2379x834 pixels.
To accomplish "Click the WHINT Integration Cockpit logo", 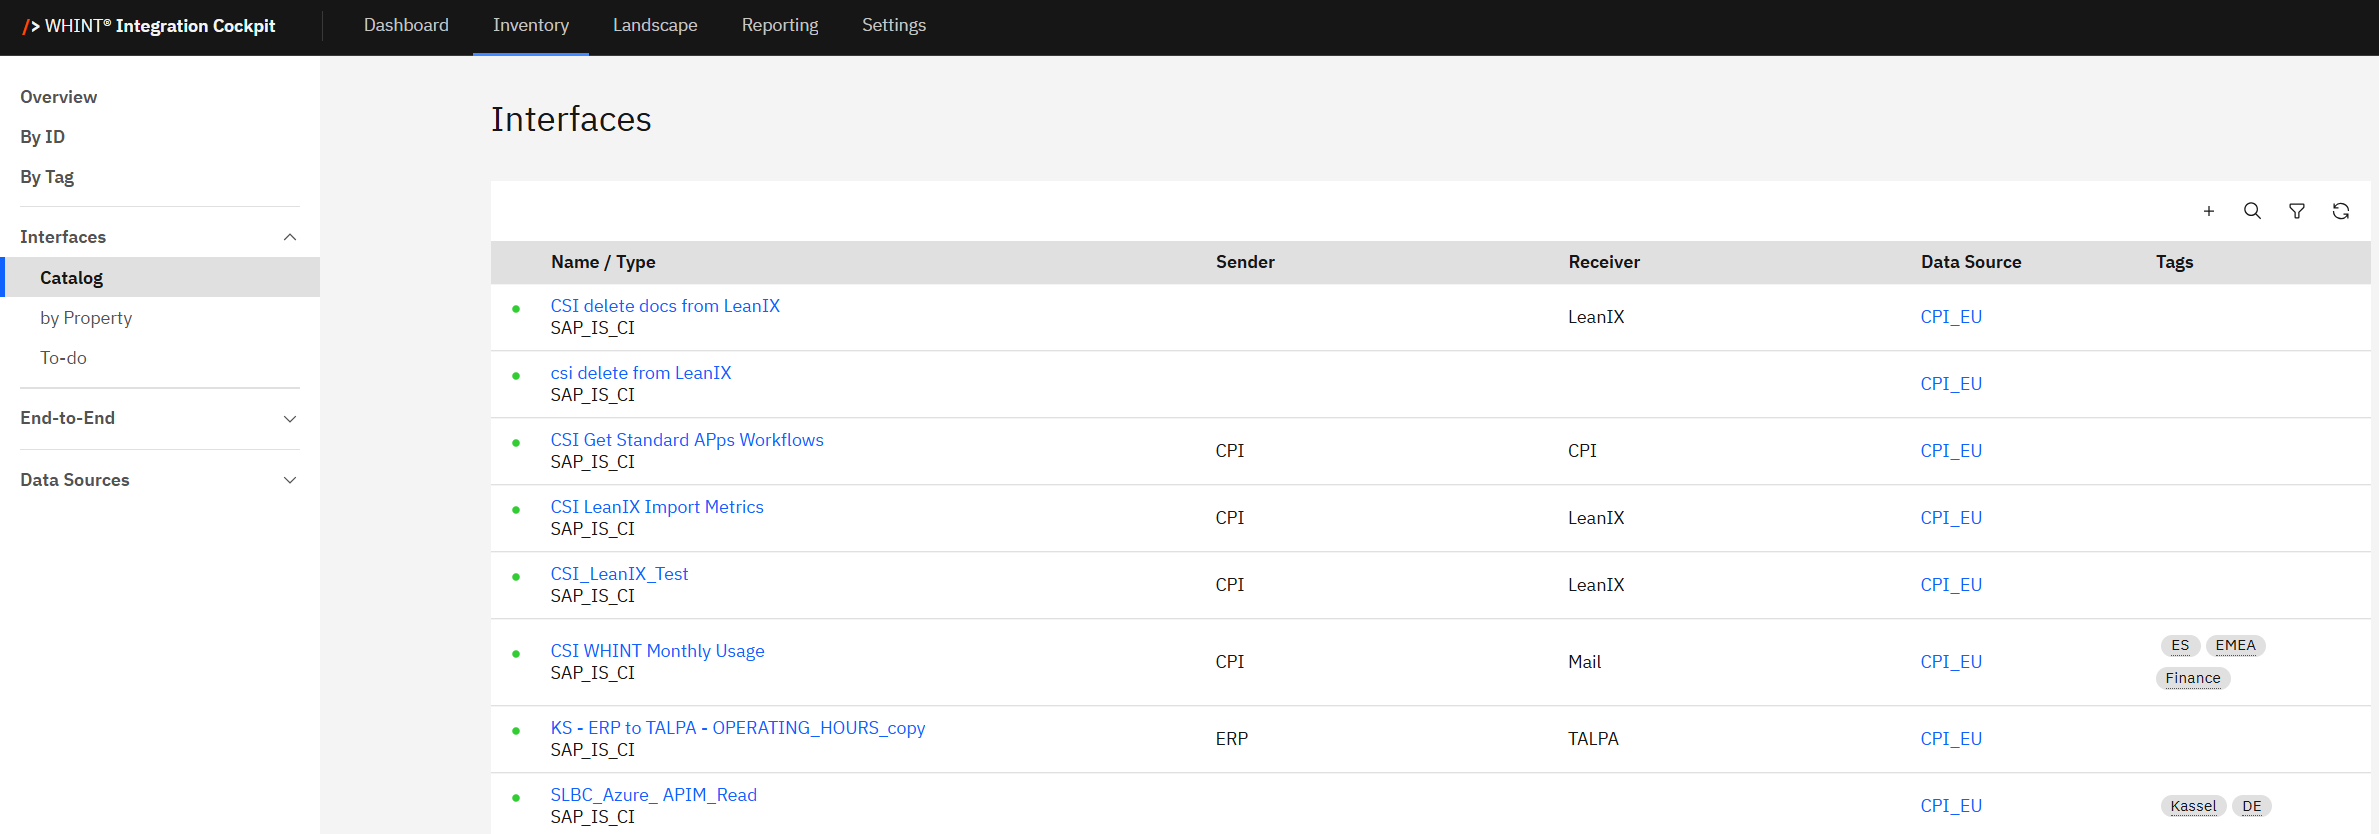I will pyautogui.click(x=150, y=26).
